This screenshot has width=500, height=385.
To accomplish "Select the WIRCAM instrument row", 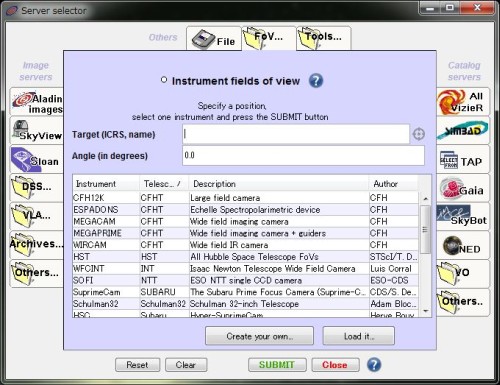I will pyautogui.click(x=245, y=245).
